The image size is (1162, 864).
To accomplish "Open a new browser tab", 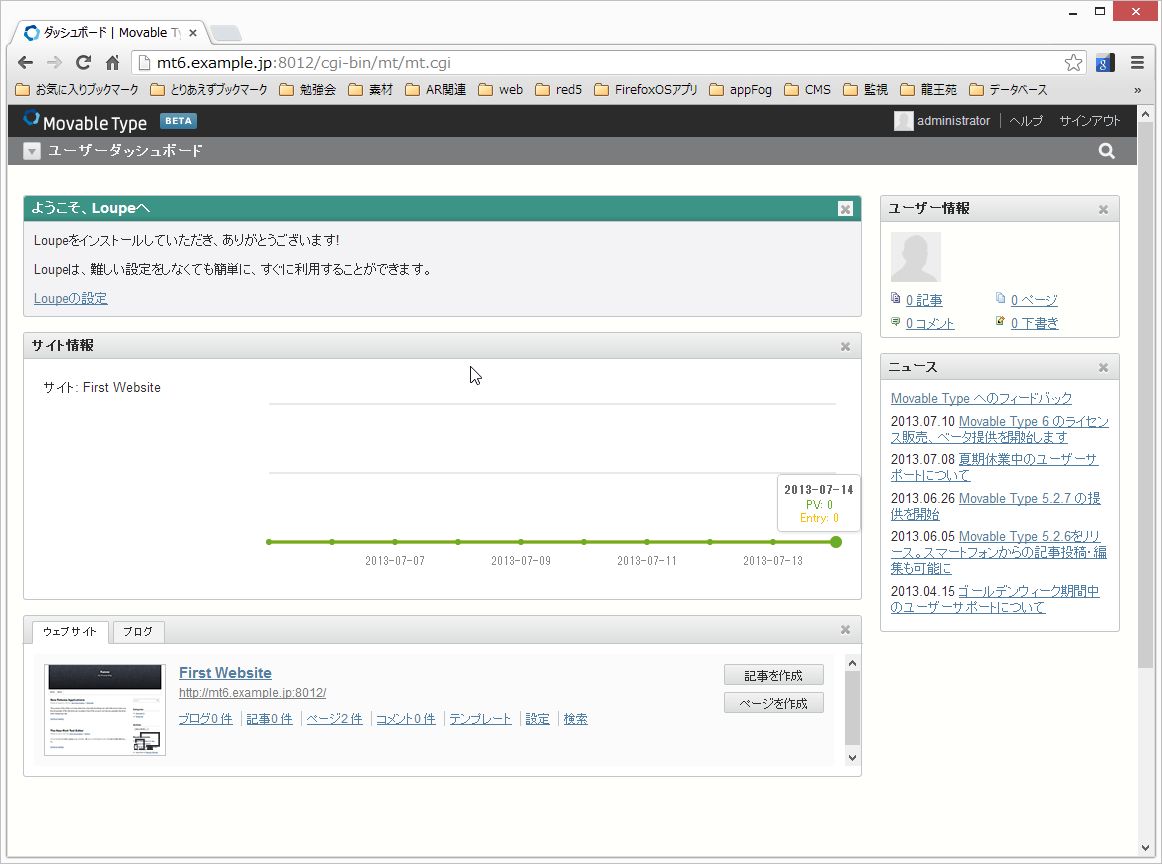I will click(225, 33).
